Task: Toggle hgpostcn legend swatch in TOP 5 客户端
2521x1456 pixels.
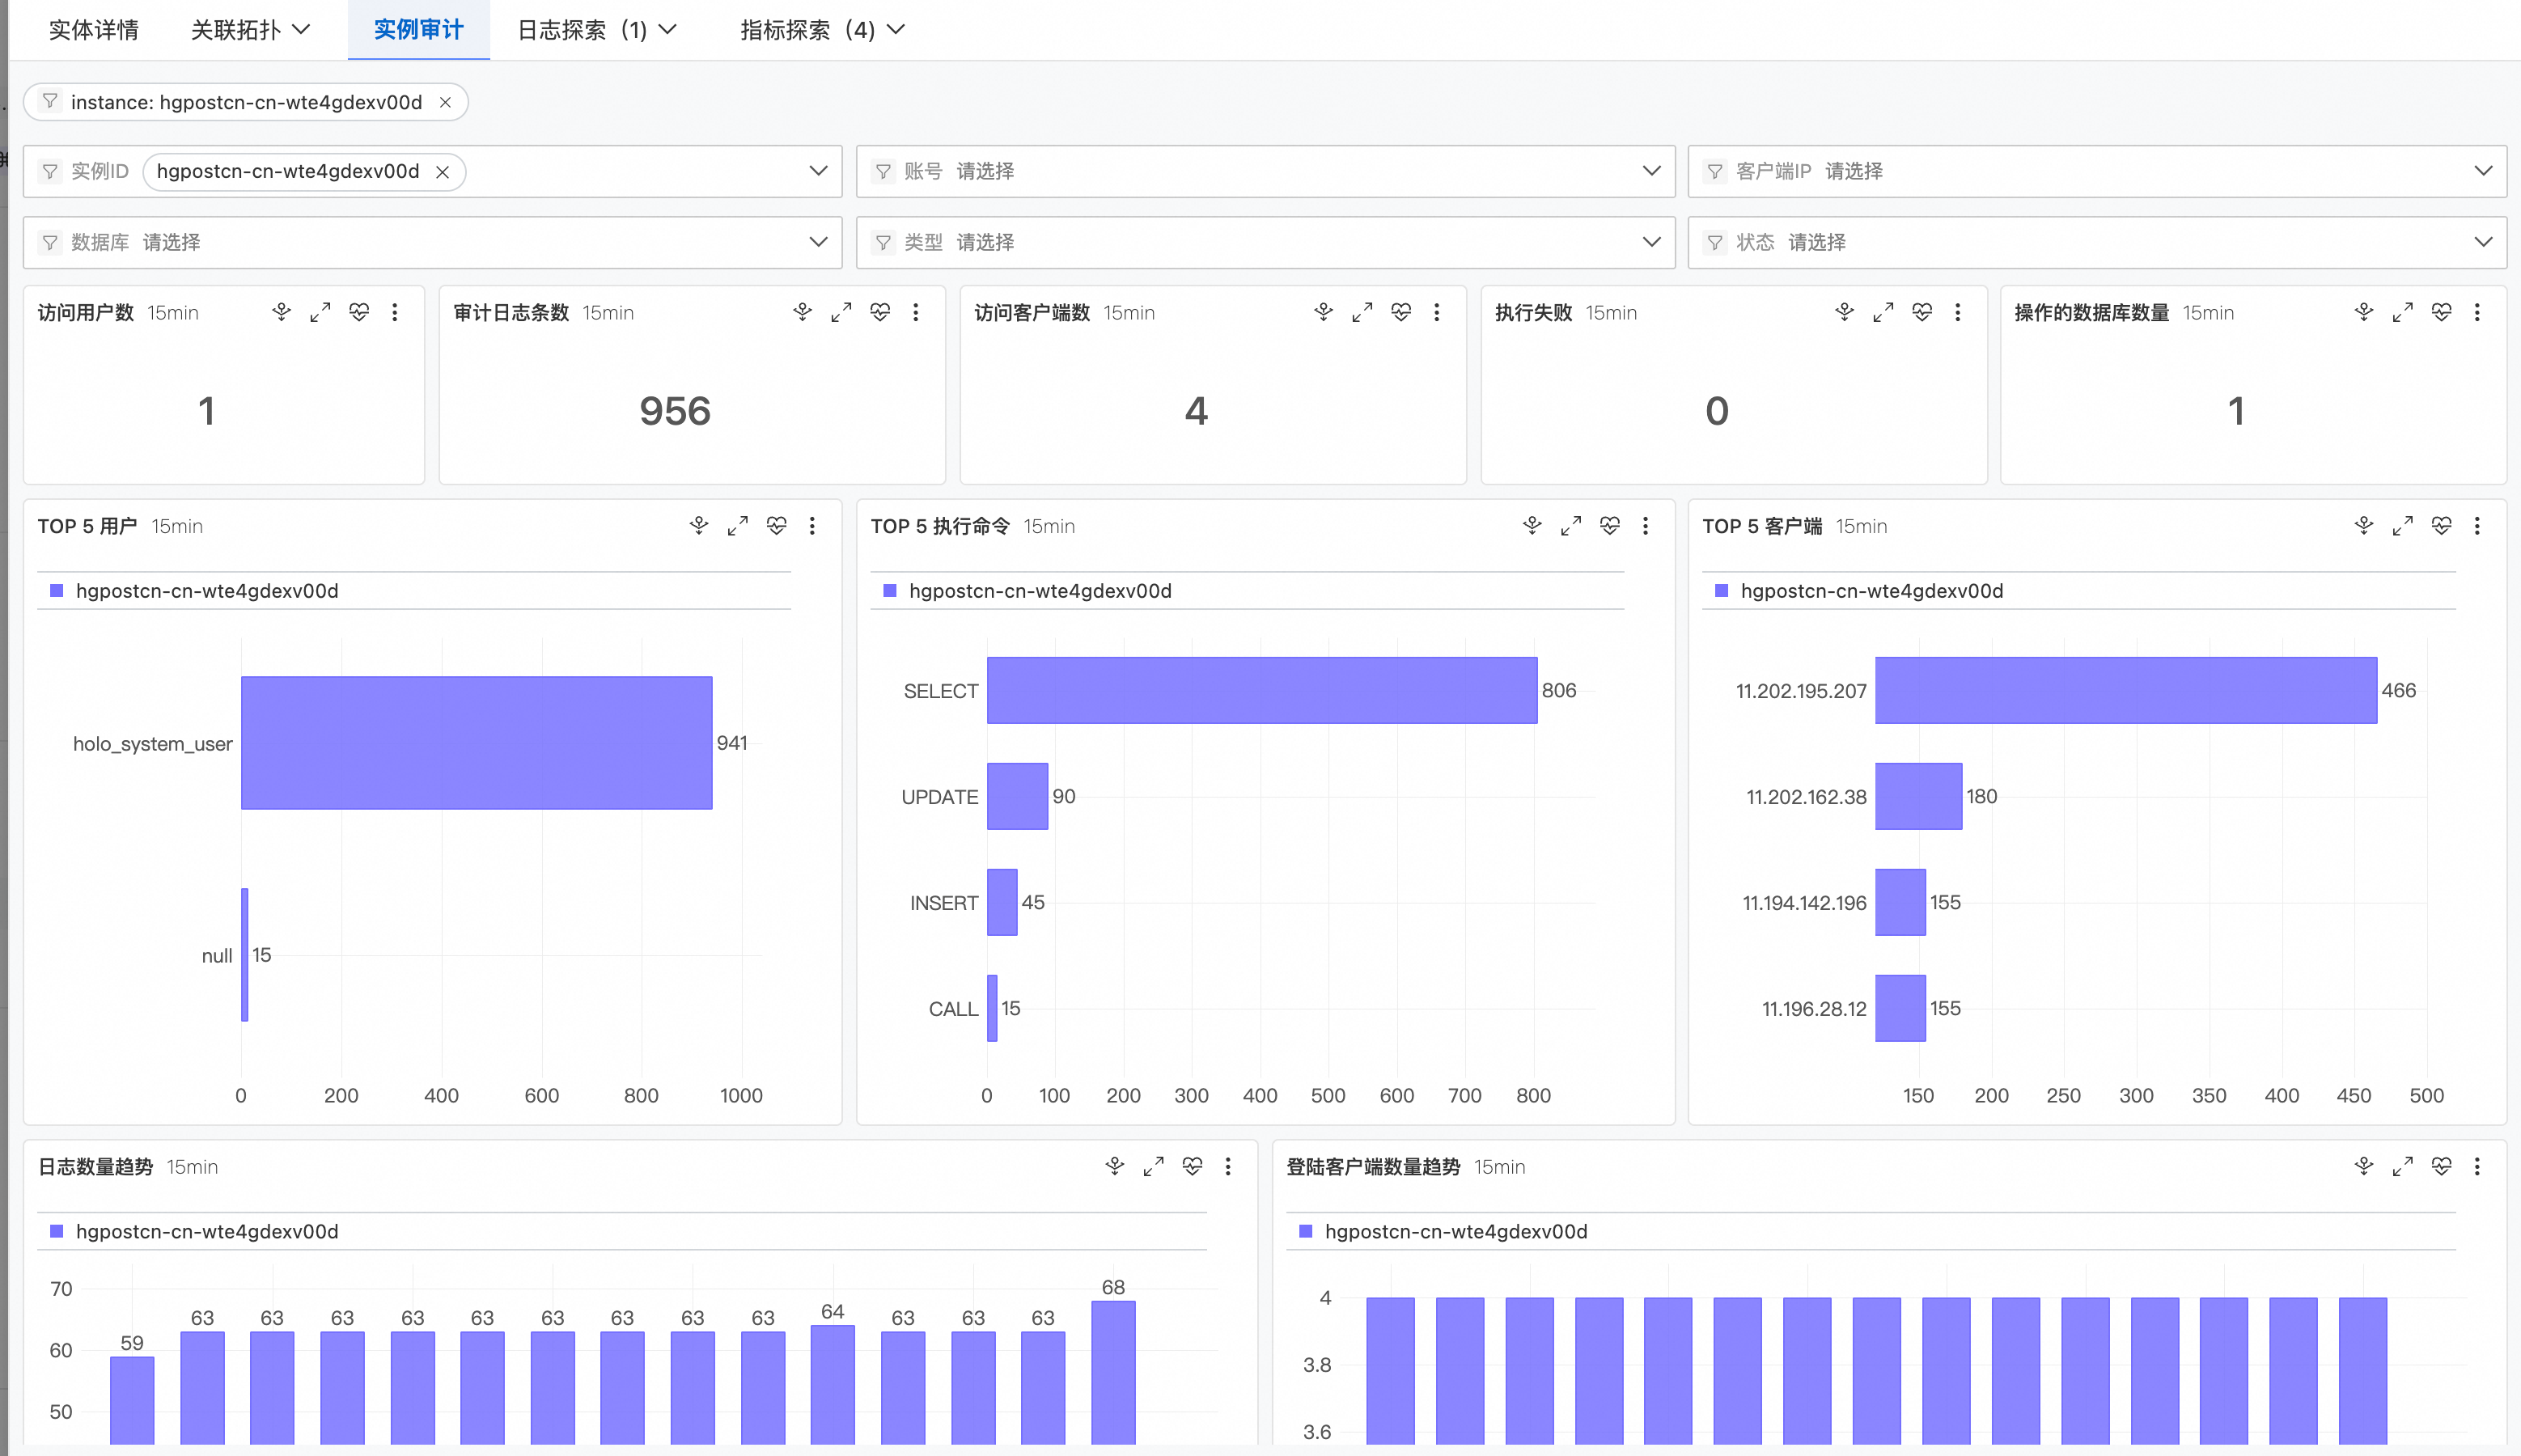Action: (1721, 591)
